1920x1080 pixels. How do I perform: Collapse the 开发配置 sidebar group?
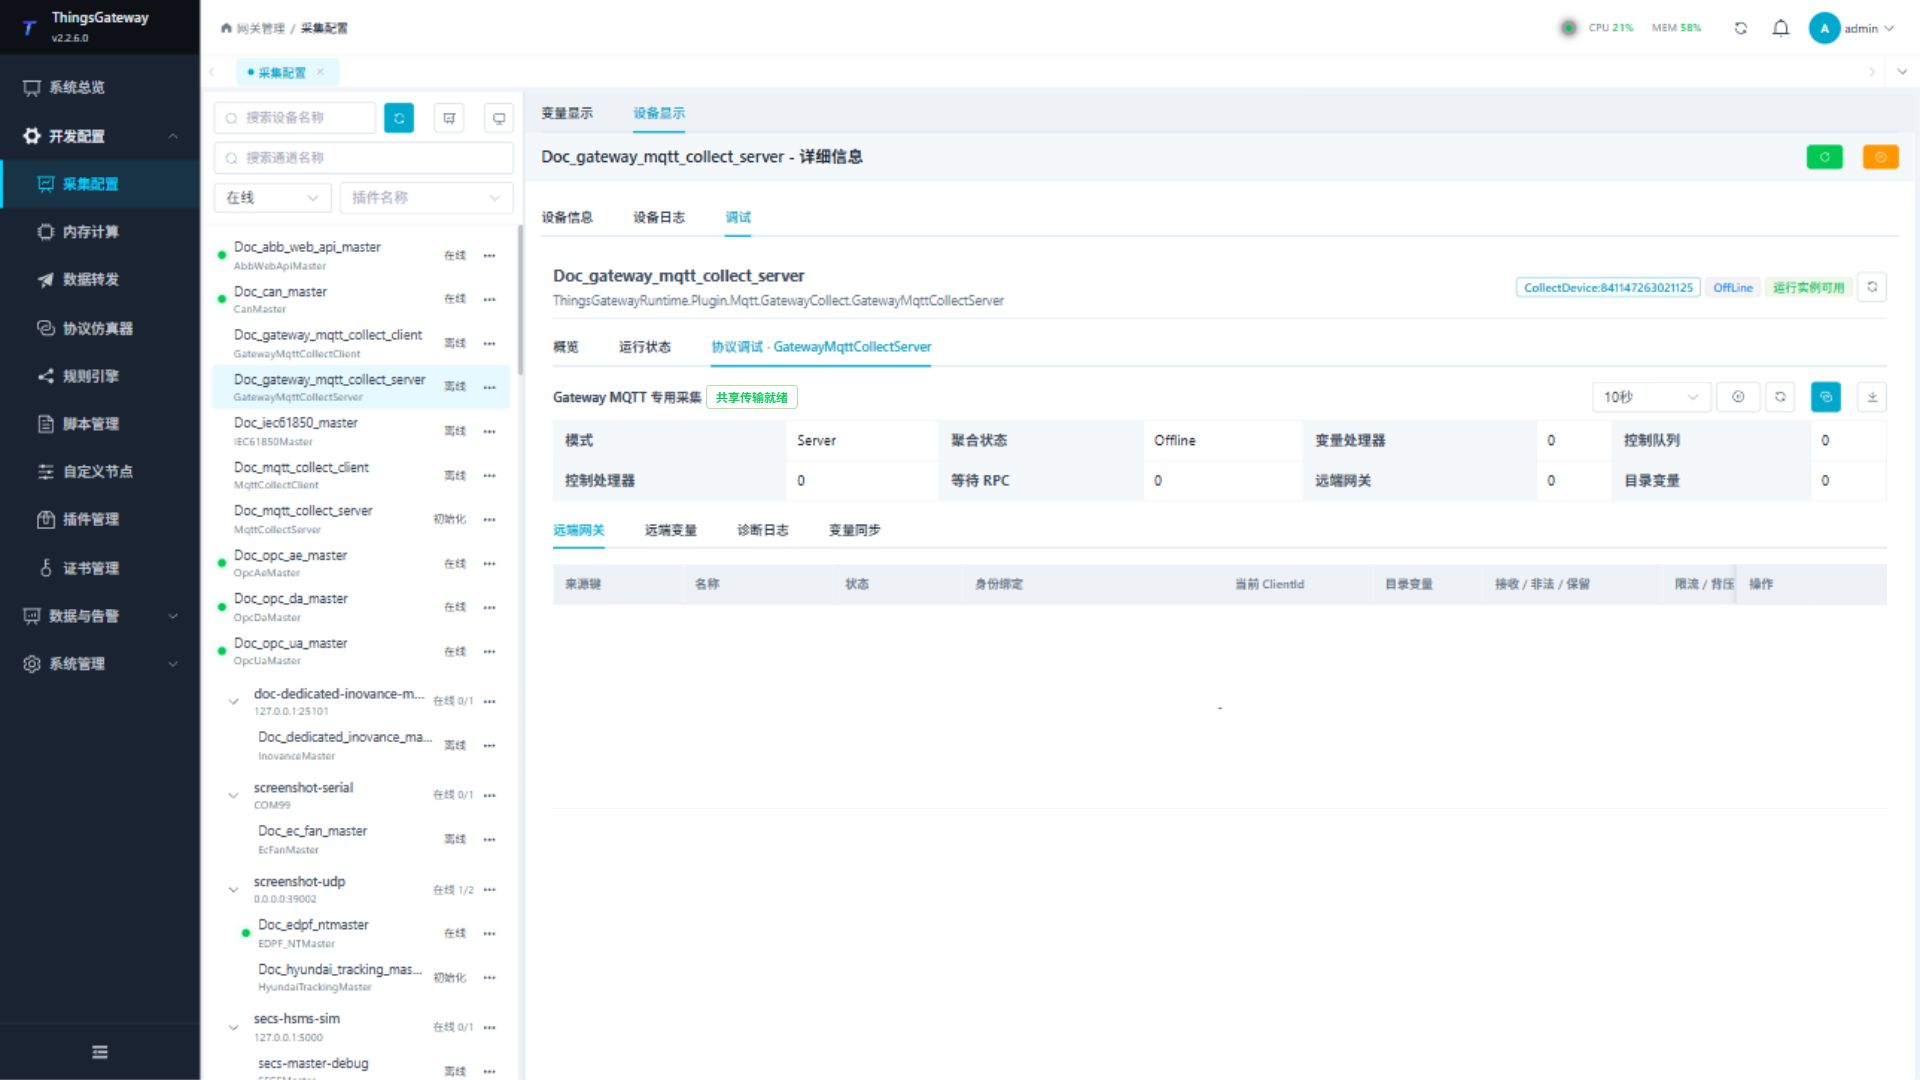pyautogui.click(x=100, y=136)
